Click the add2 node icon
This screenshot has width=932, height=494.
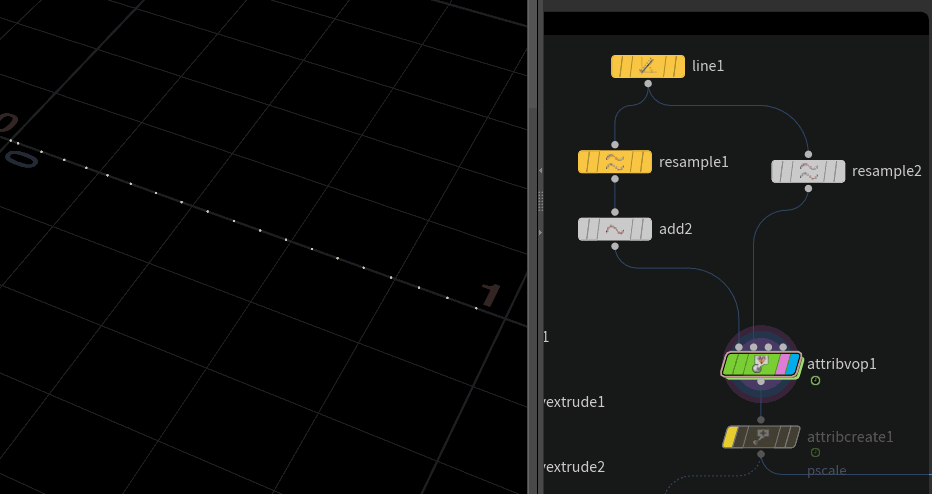point(615,229)
